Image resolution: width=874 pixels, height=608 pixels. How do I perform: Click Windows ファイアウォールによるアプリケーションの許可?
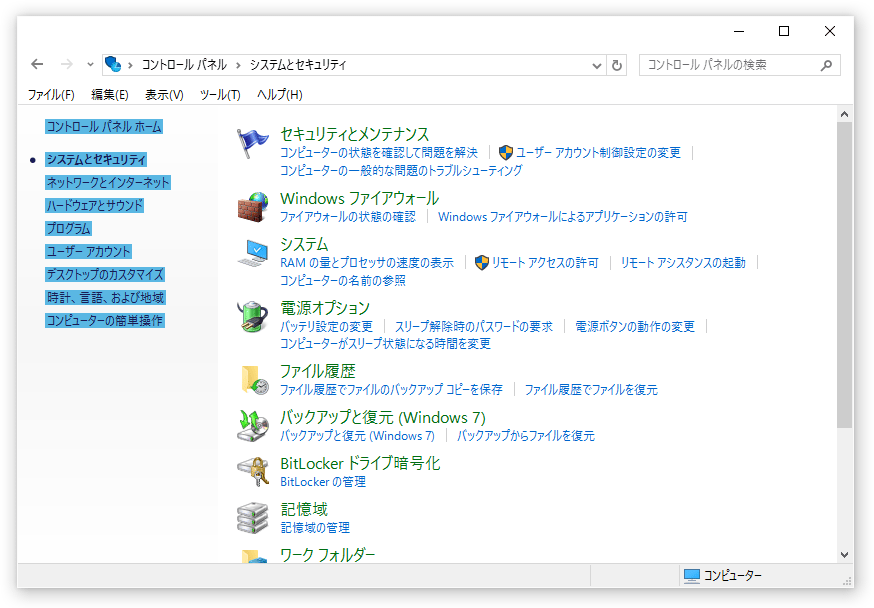562,217
